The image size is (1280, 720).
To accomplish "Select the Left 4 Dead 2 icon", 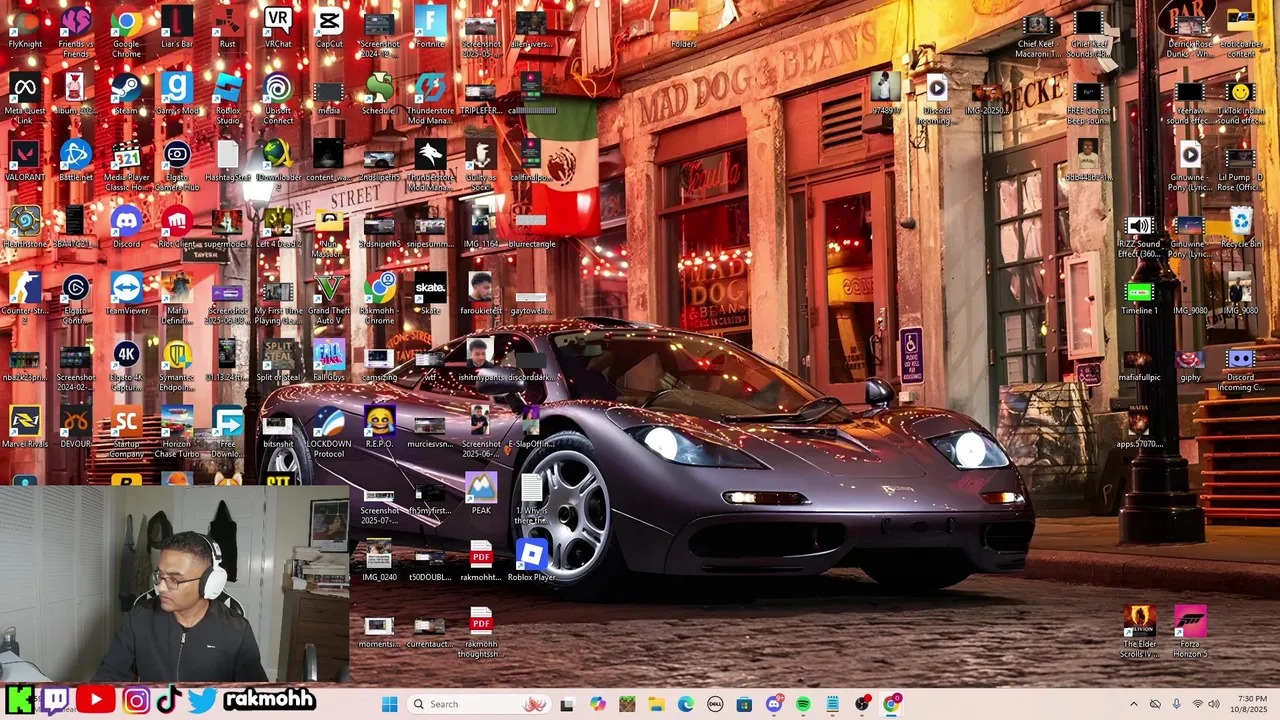I will pyautogui.click(x=278, y=228).
